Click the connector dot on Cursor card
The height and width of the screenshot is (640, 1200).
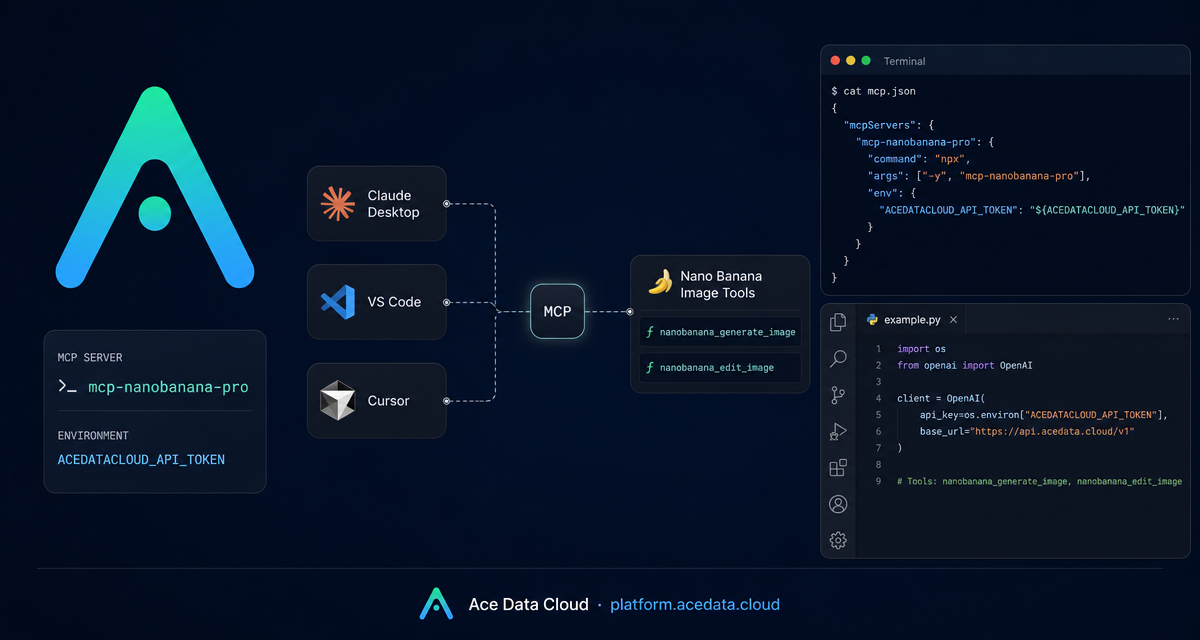446,400
